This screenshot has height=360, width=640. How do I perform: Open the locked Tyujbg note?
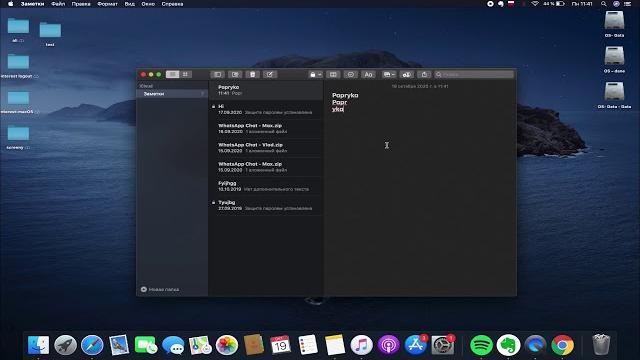[x=266, y=205]
